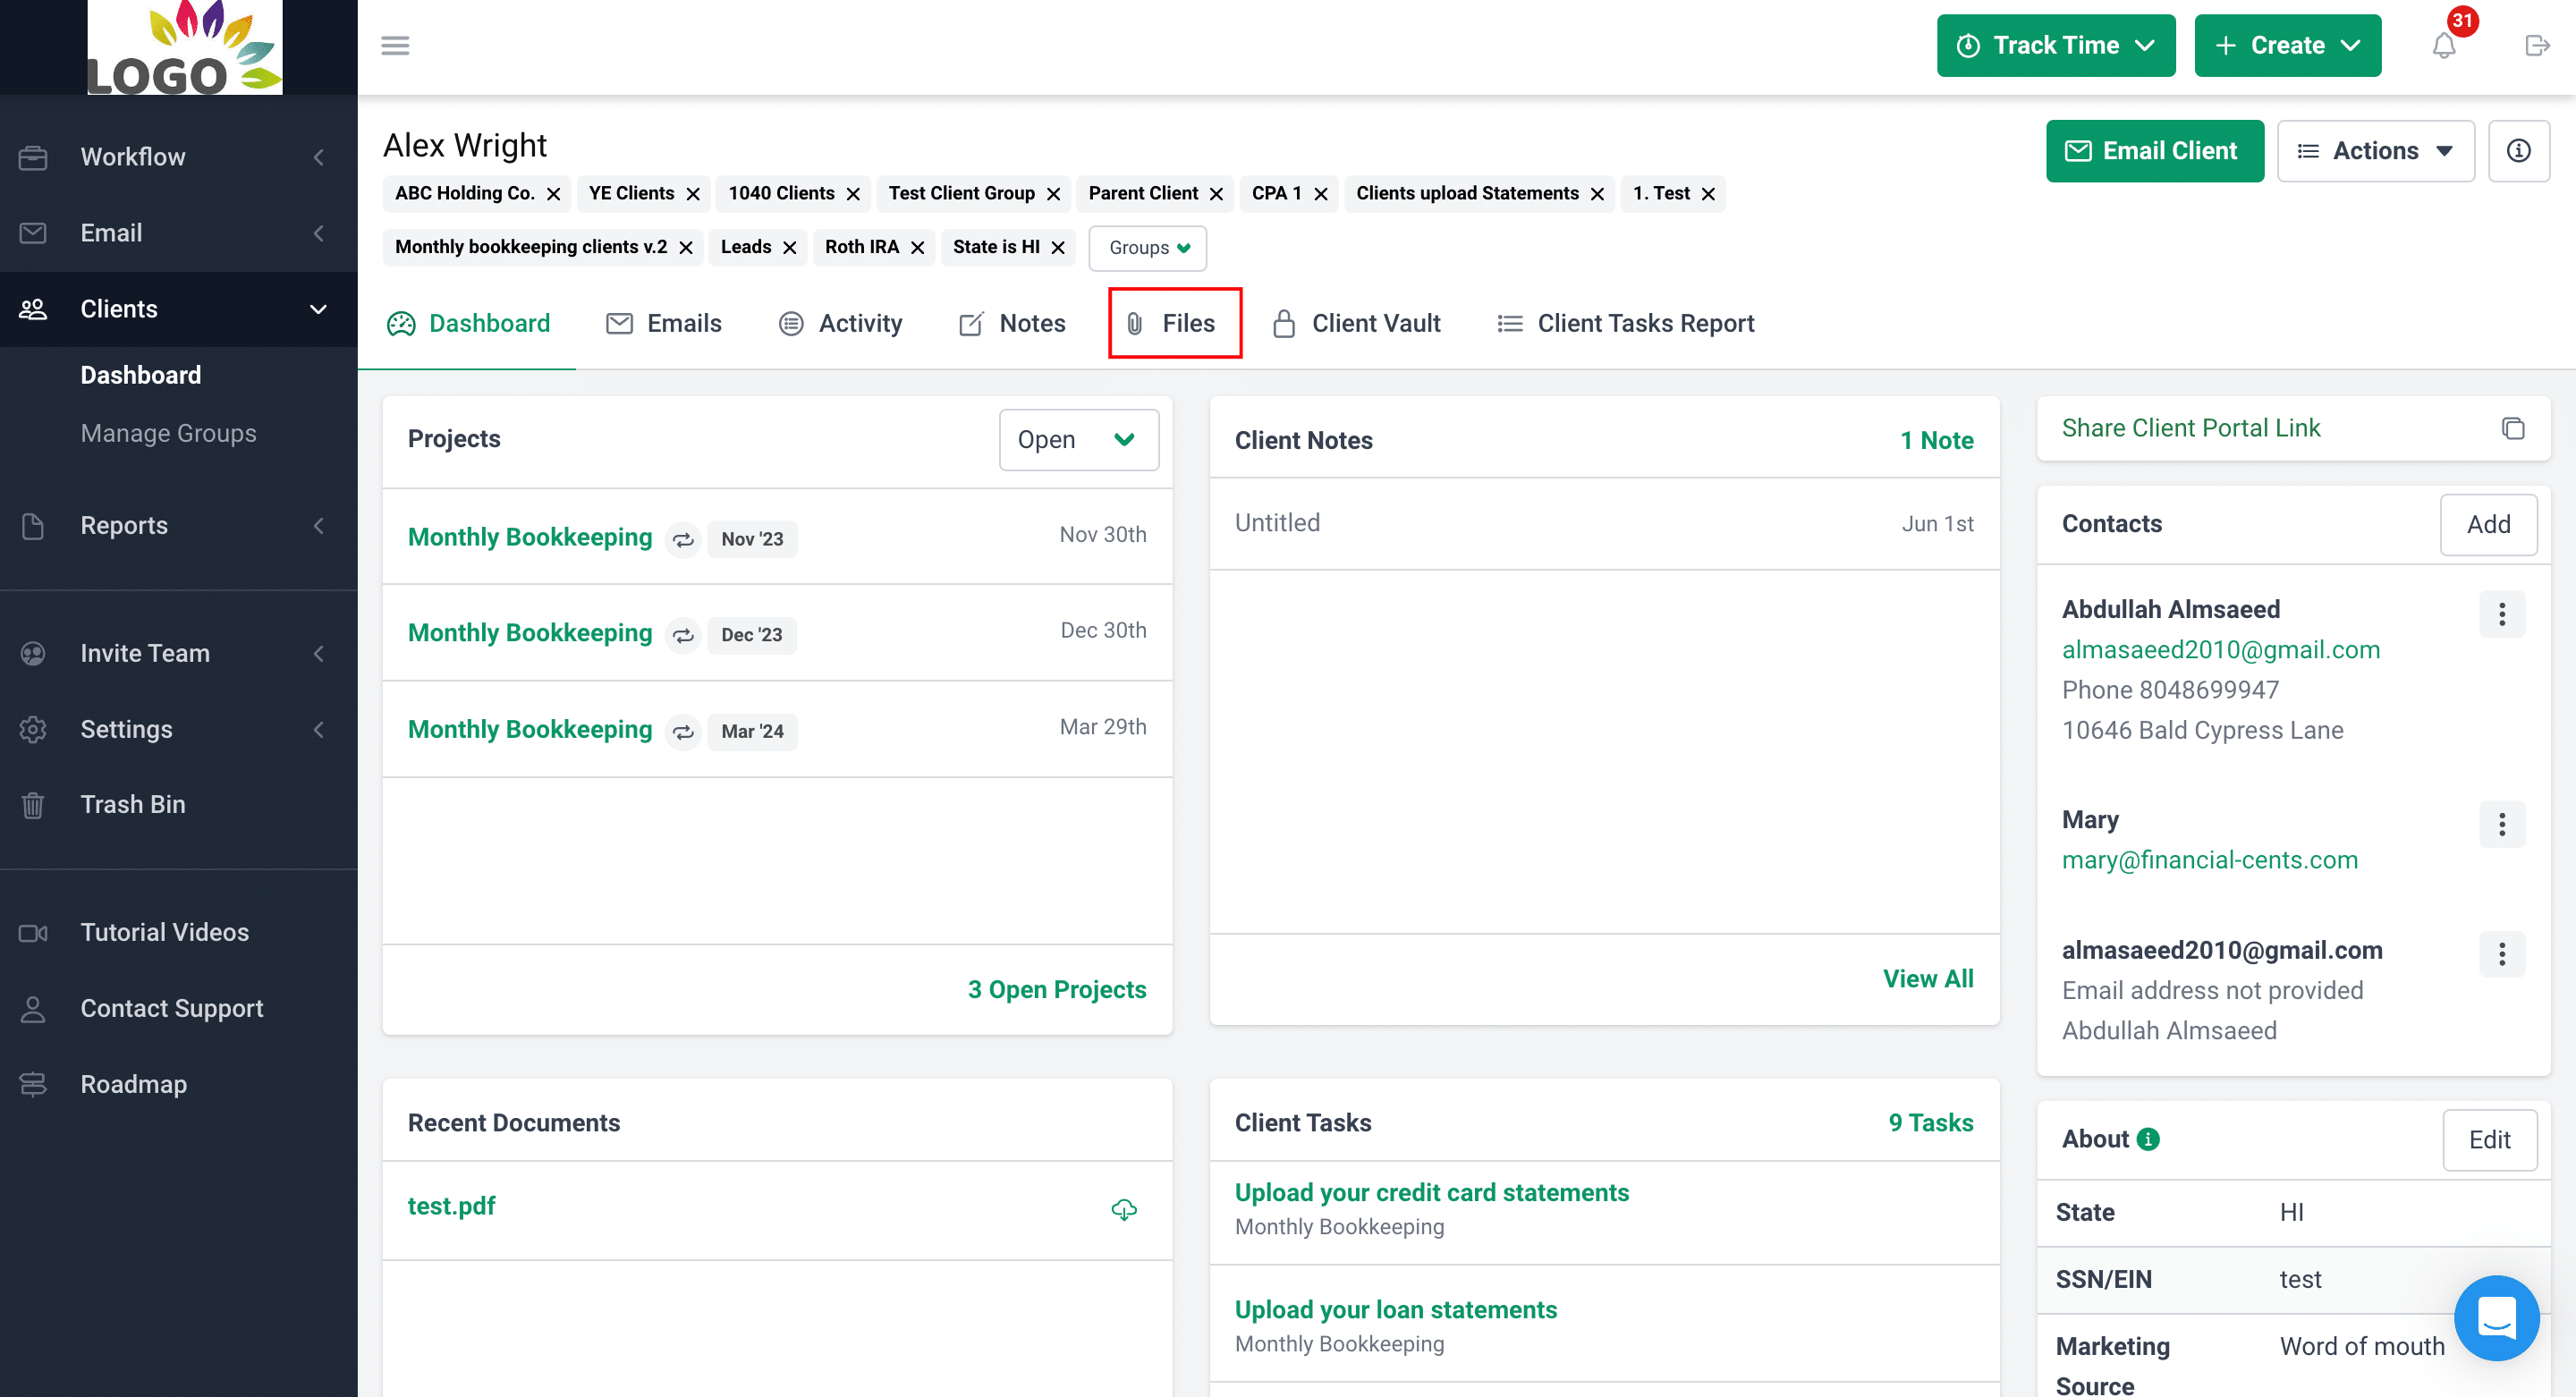Click the test.pdf document thumbnail

point(451,1203)
